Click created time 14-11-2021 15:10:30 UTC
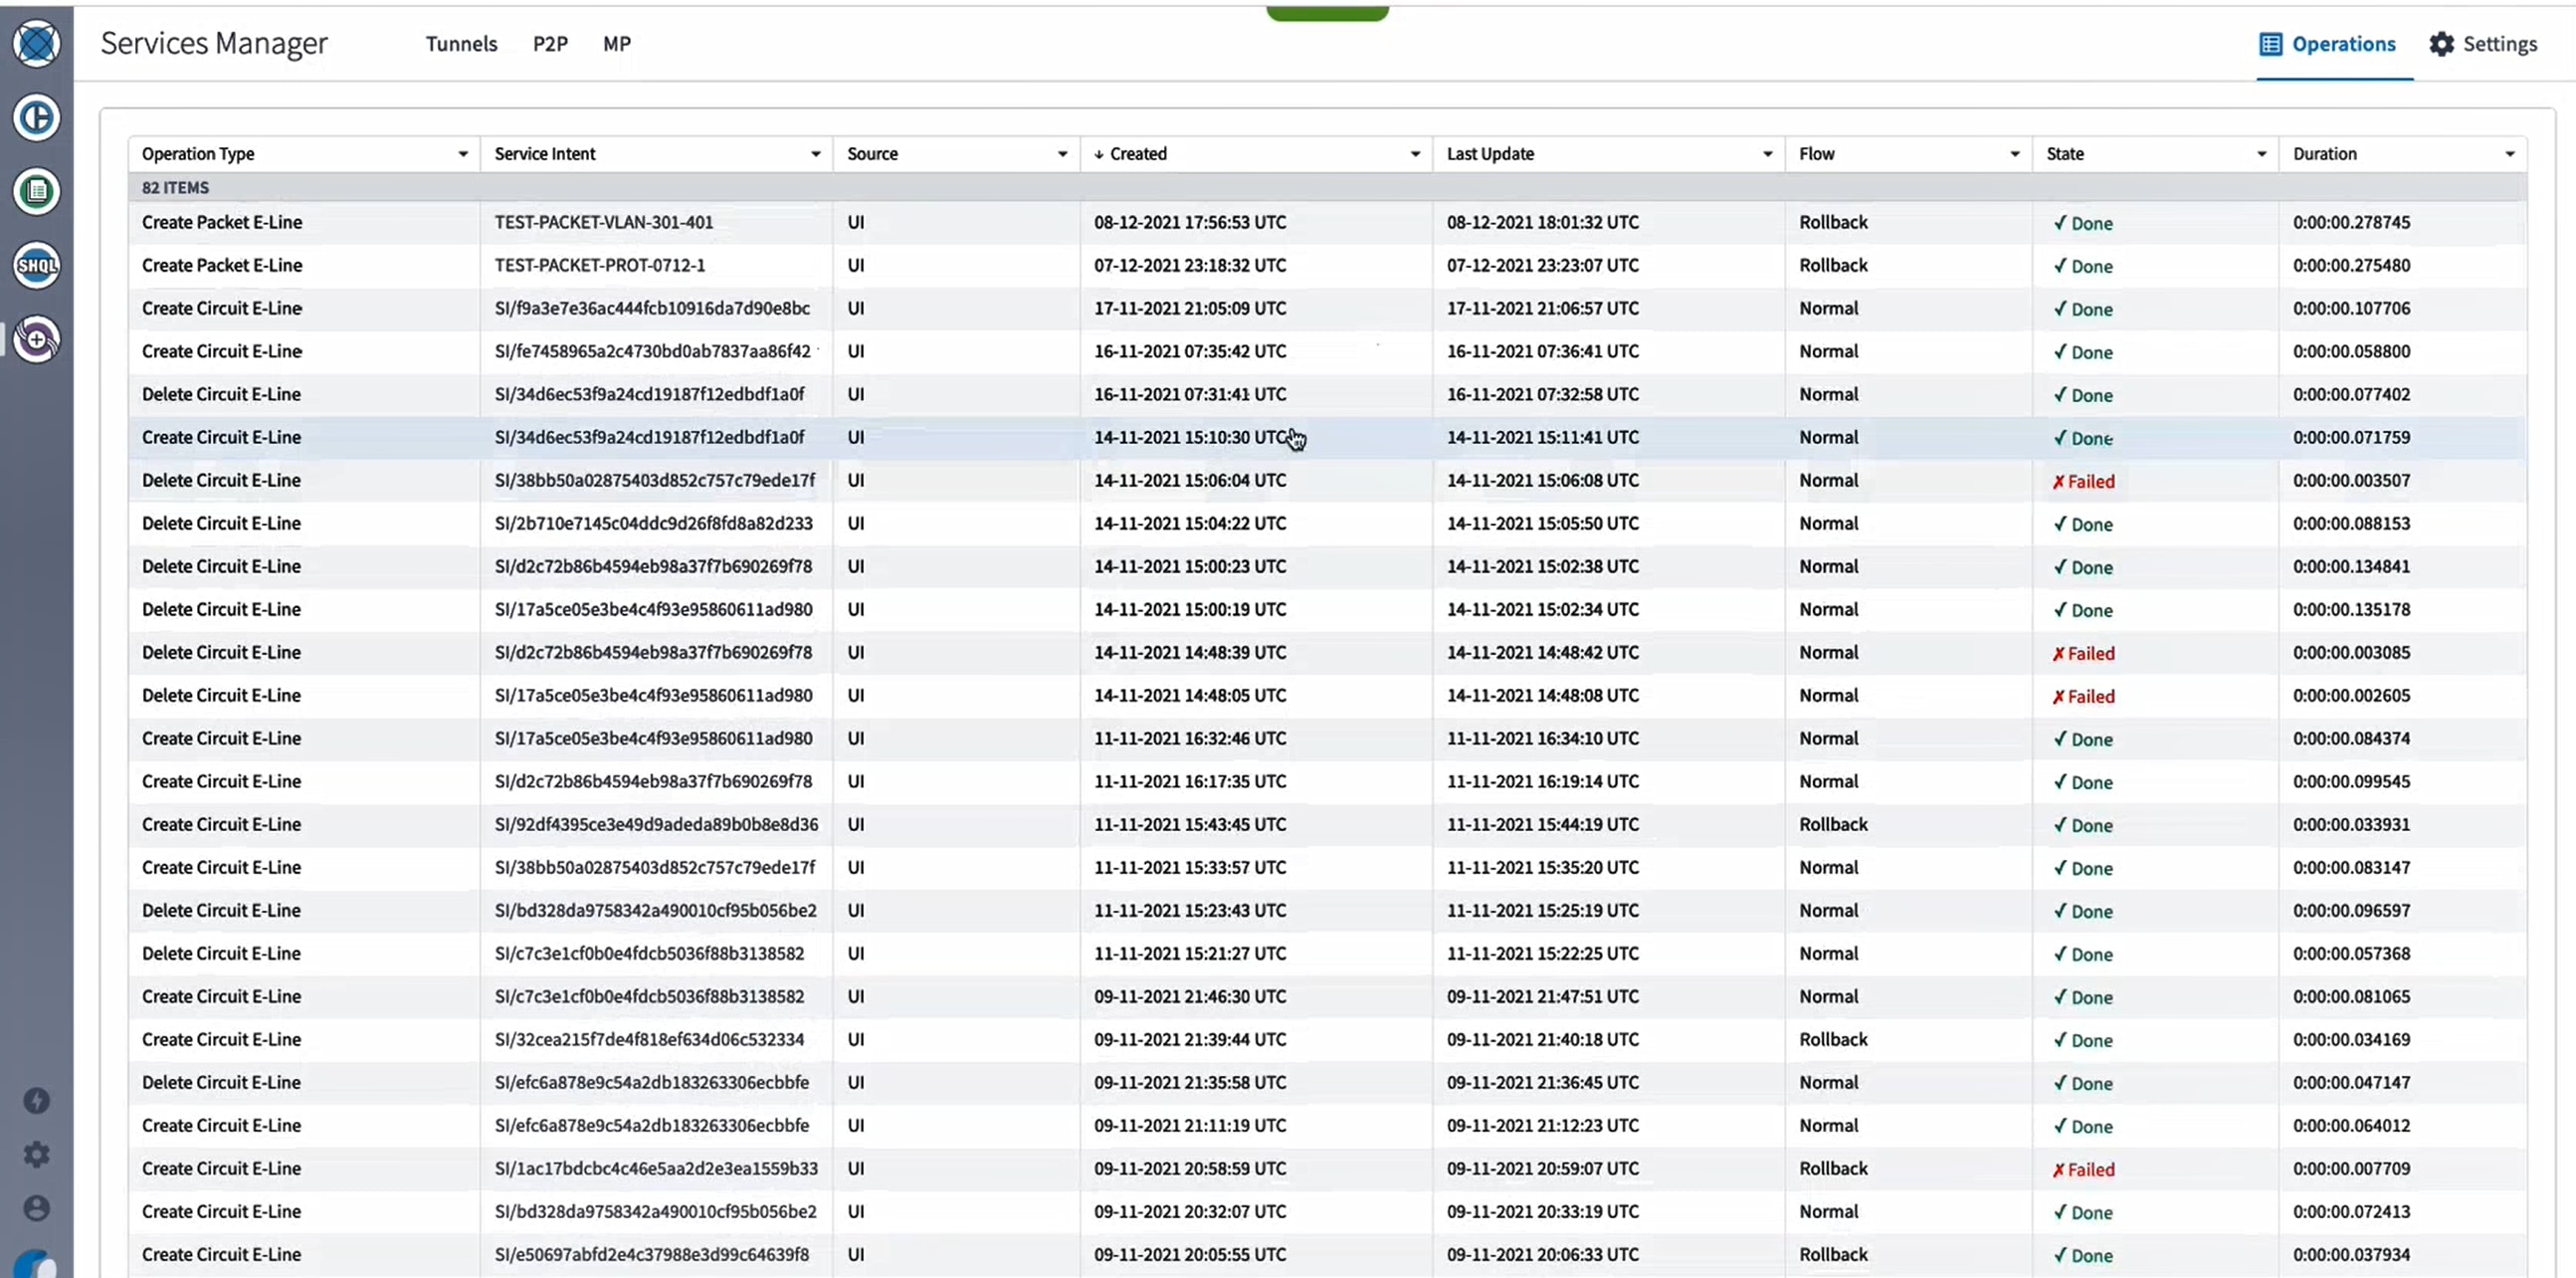The image size is (2576, 1278). pos(1190,437)
